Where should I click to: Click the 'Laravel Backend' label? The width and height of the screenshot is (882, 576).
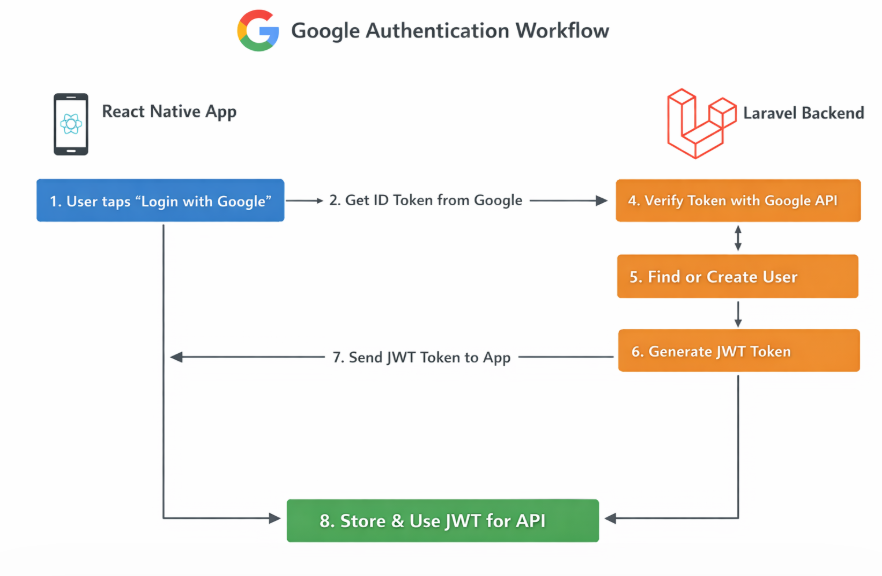804,113
